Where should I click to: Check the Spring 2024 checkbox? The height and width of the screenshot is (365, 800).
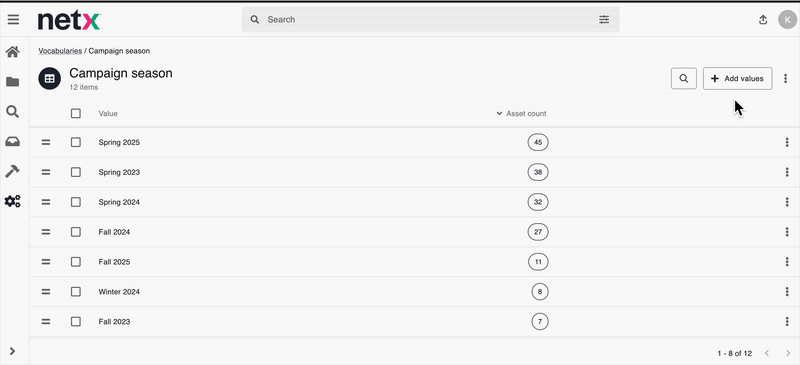tap(76, 202)
